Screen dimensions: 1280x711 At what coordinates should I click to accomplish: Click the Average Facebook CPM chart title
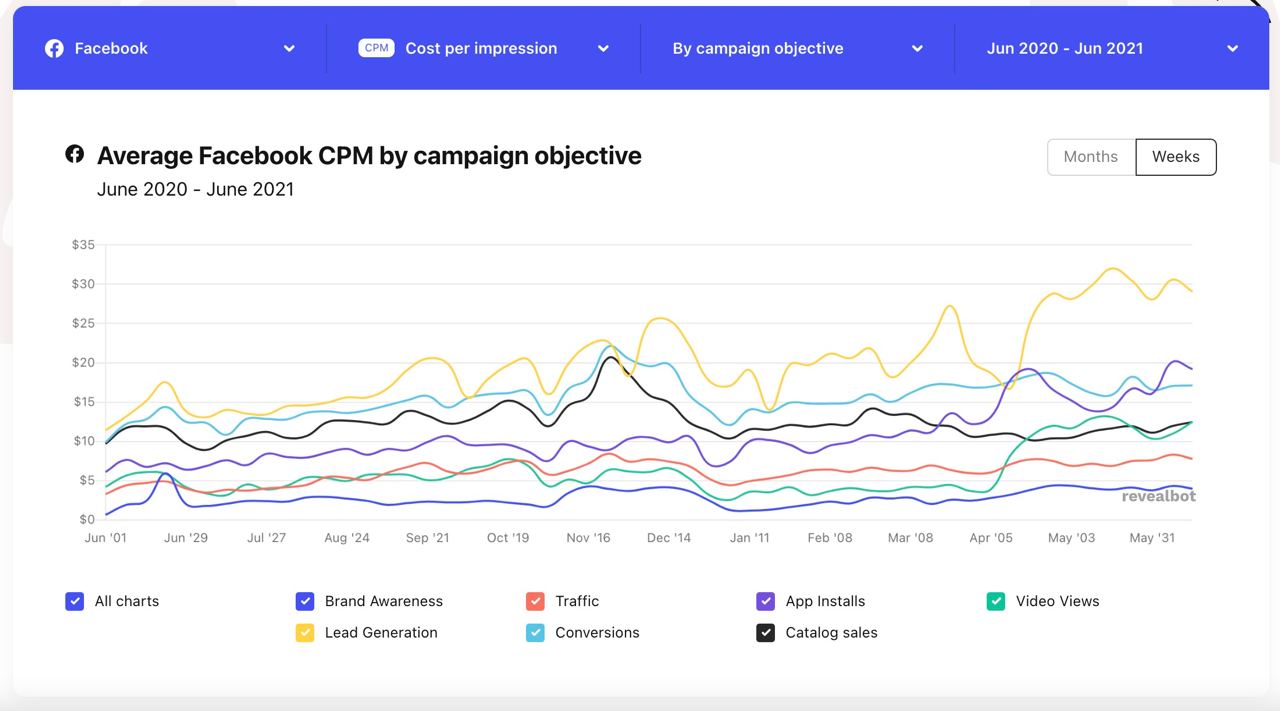tap(369, 156)
